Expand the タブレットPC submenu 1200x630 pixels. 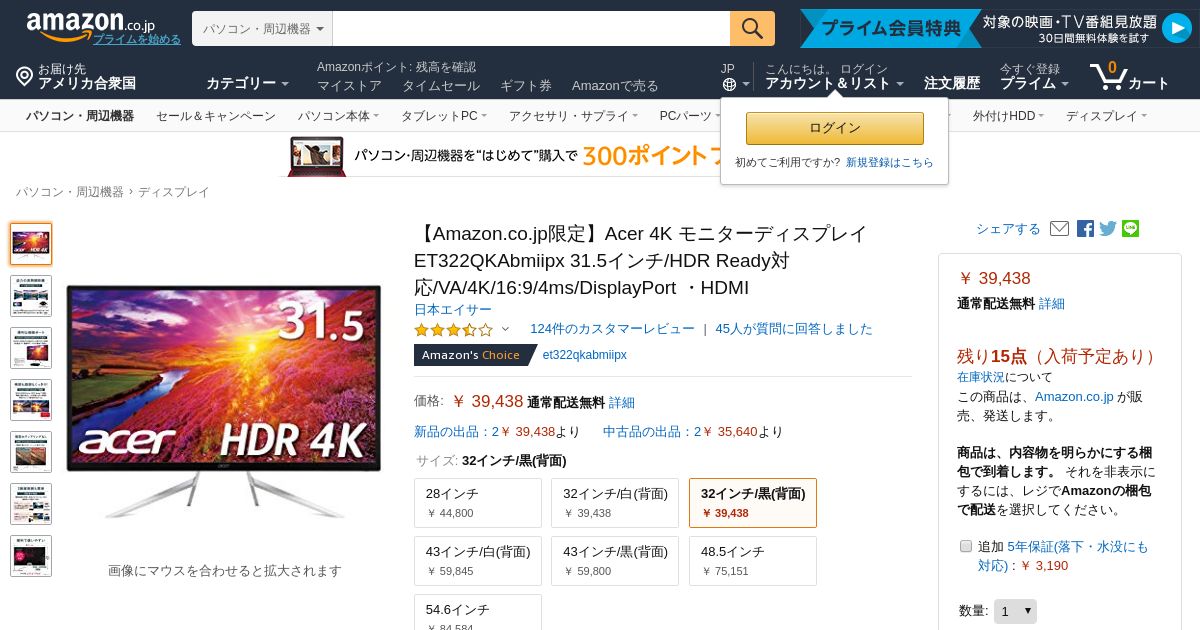[444, 116]
